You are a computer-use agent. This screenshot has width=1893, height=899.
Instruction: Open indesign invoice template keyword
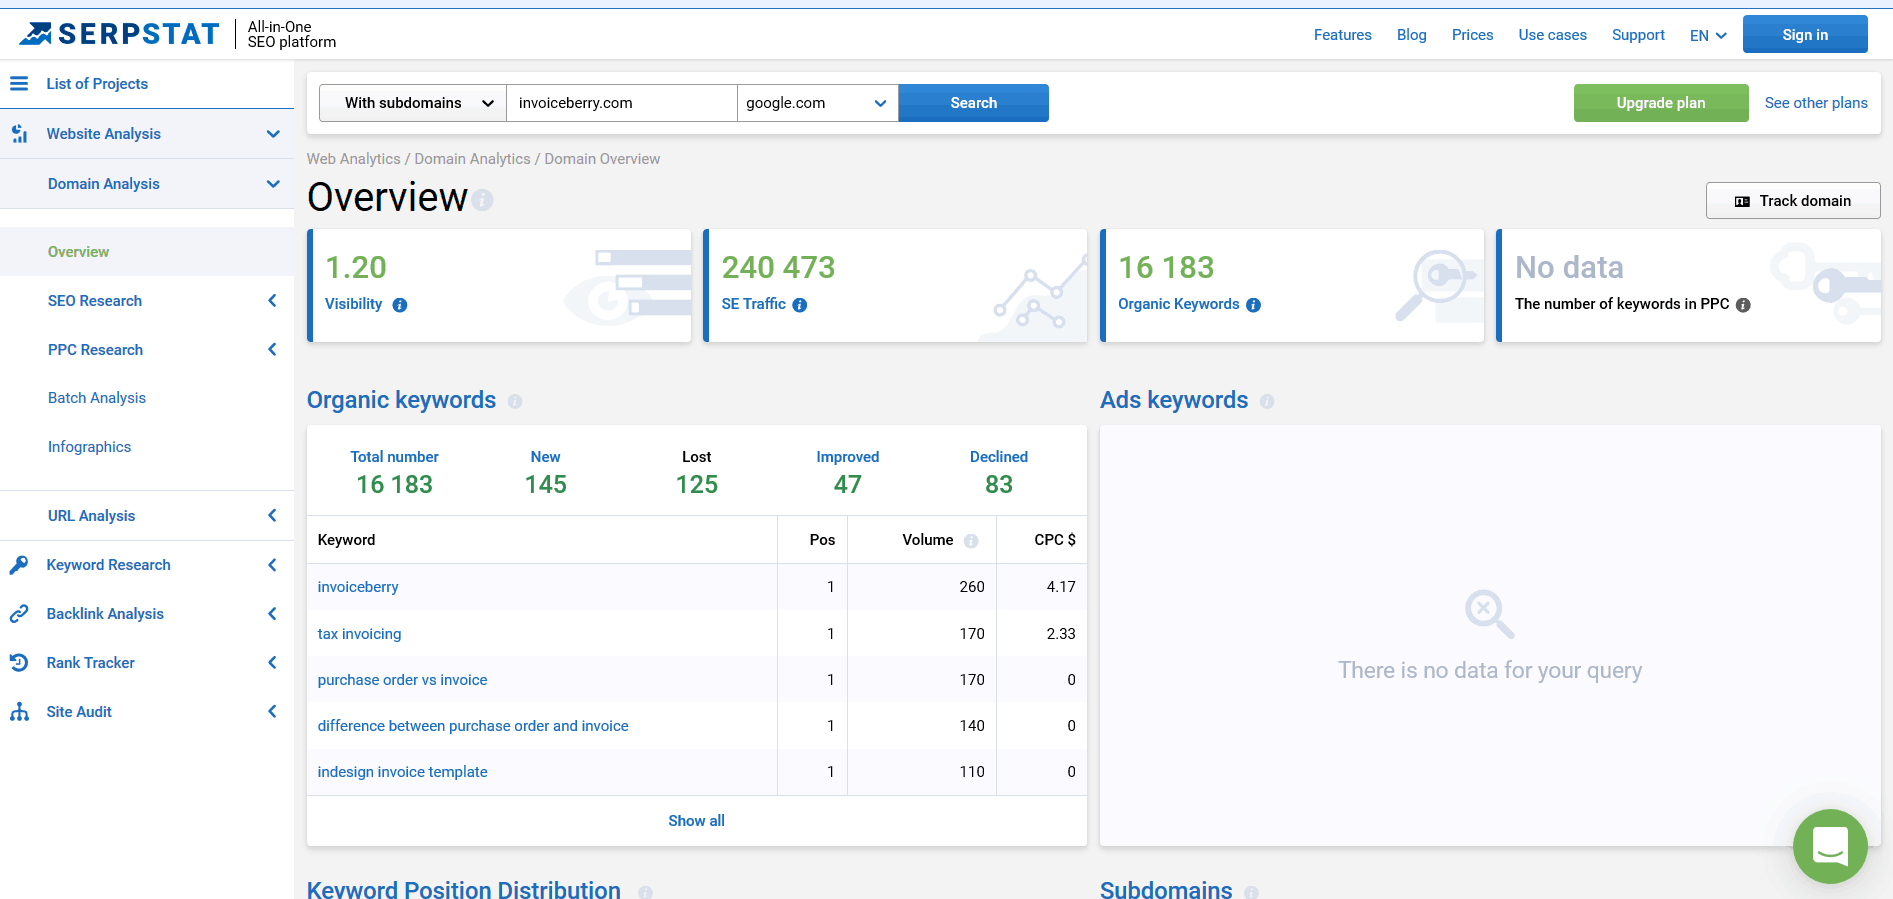[x=402, y=772]
